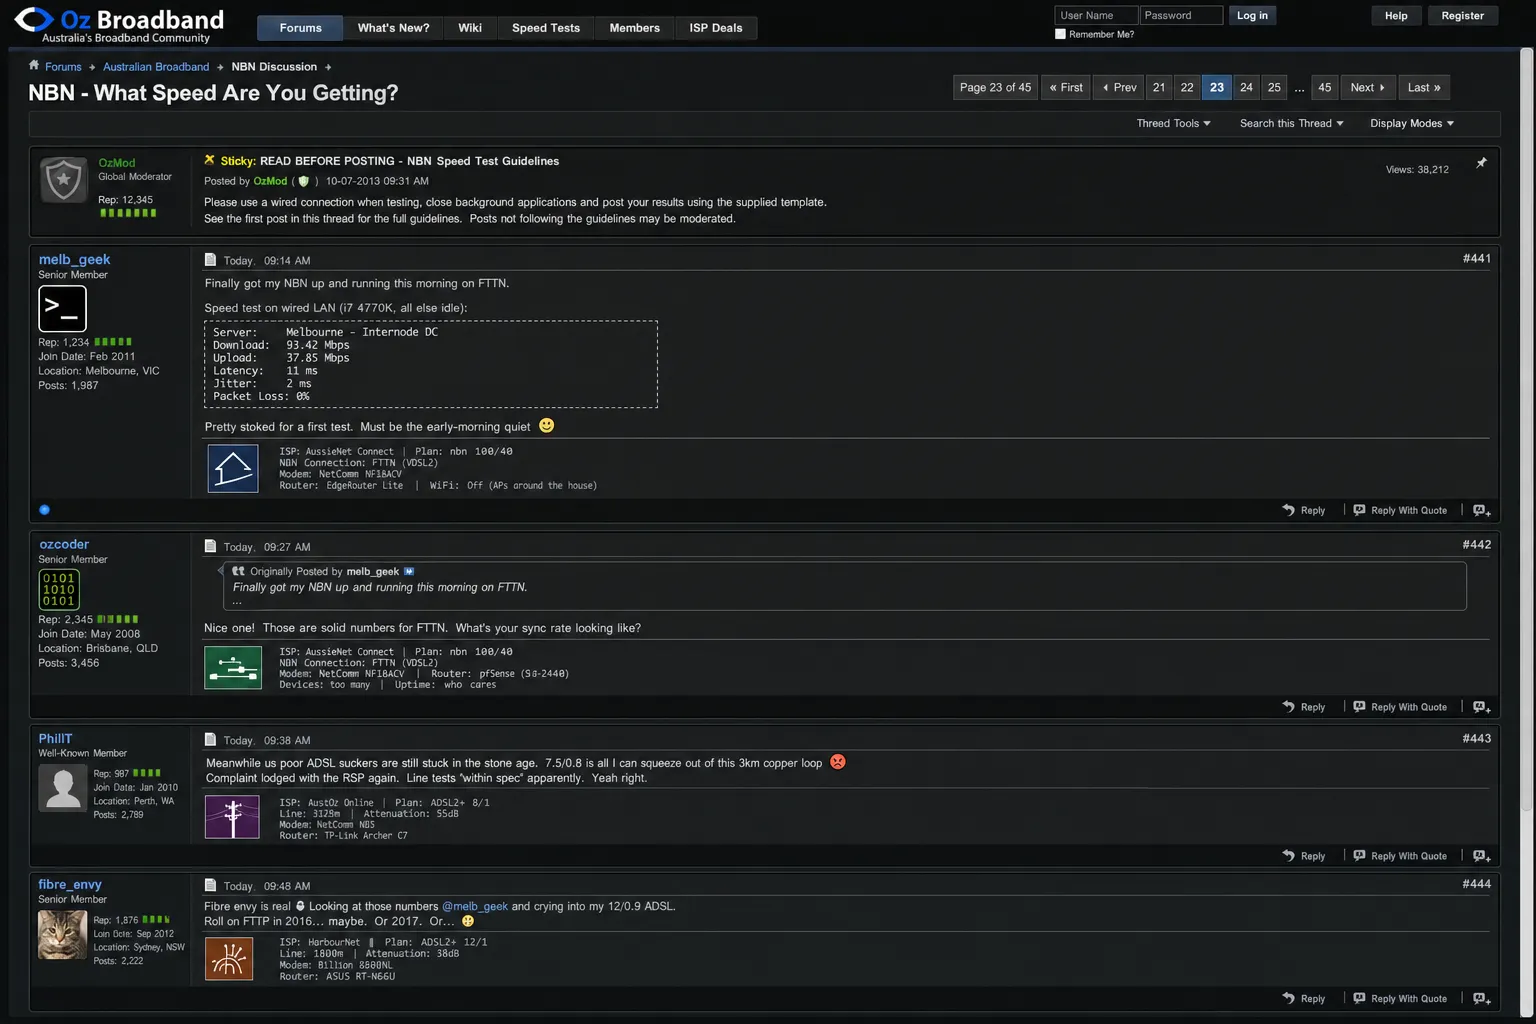Click the Register button
Image resolution: width=1536 pixels, height=1024 pixels.
1462,15
